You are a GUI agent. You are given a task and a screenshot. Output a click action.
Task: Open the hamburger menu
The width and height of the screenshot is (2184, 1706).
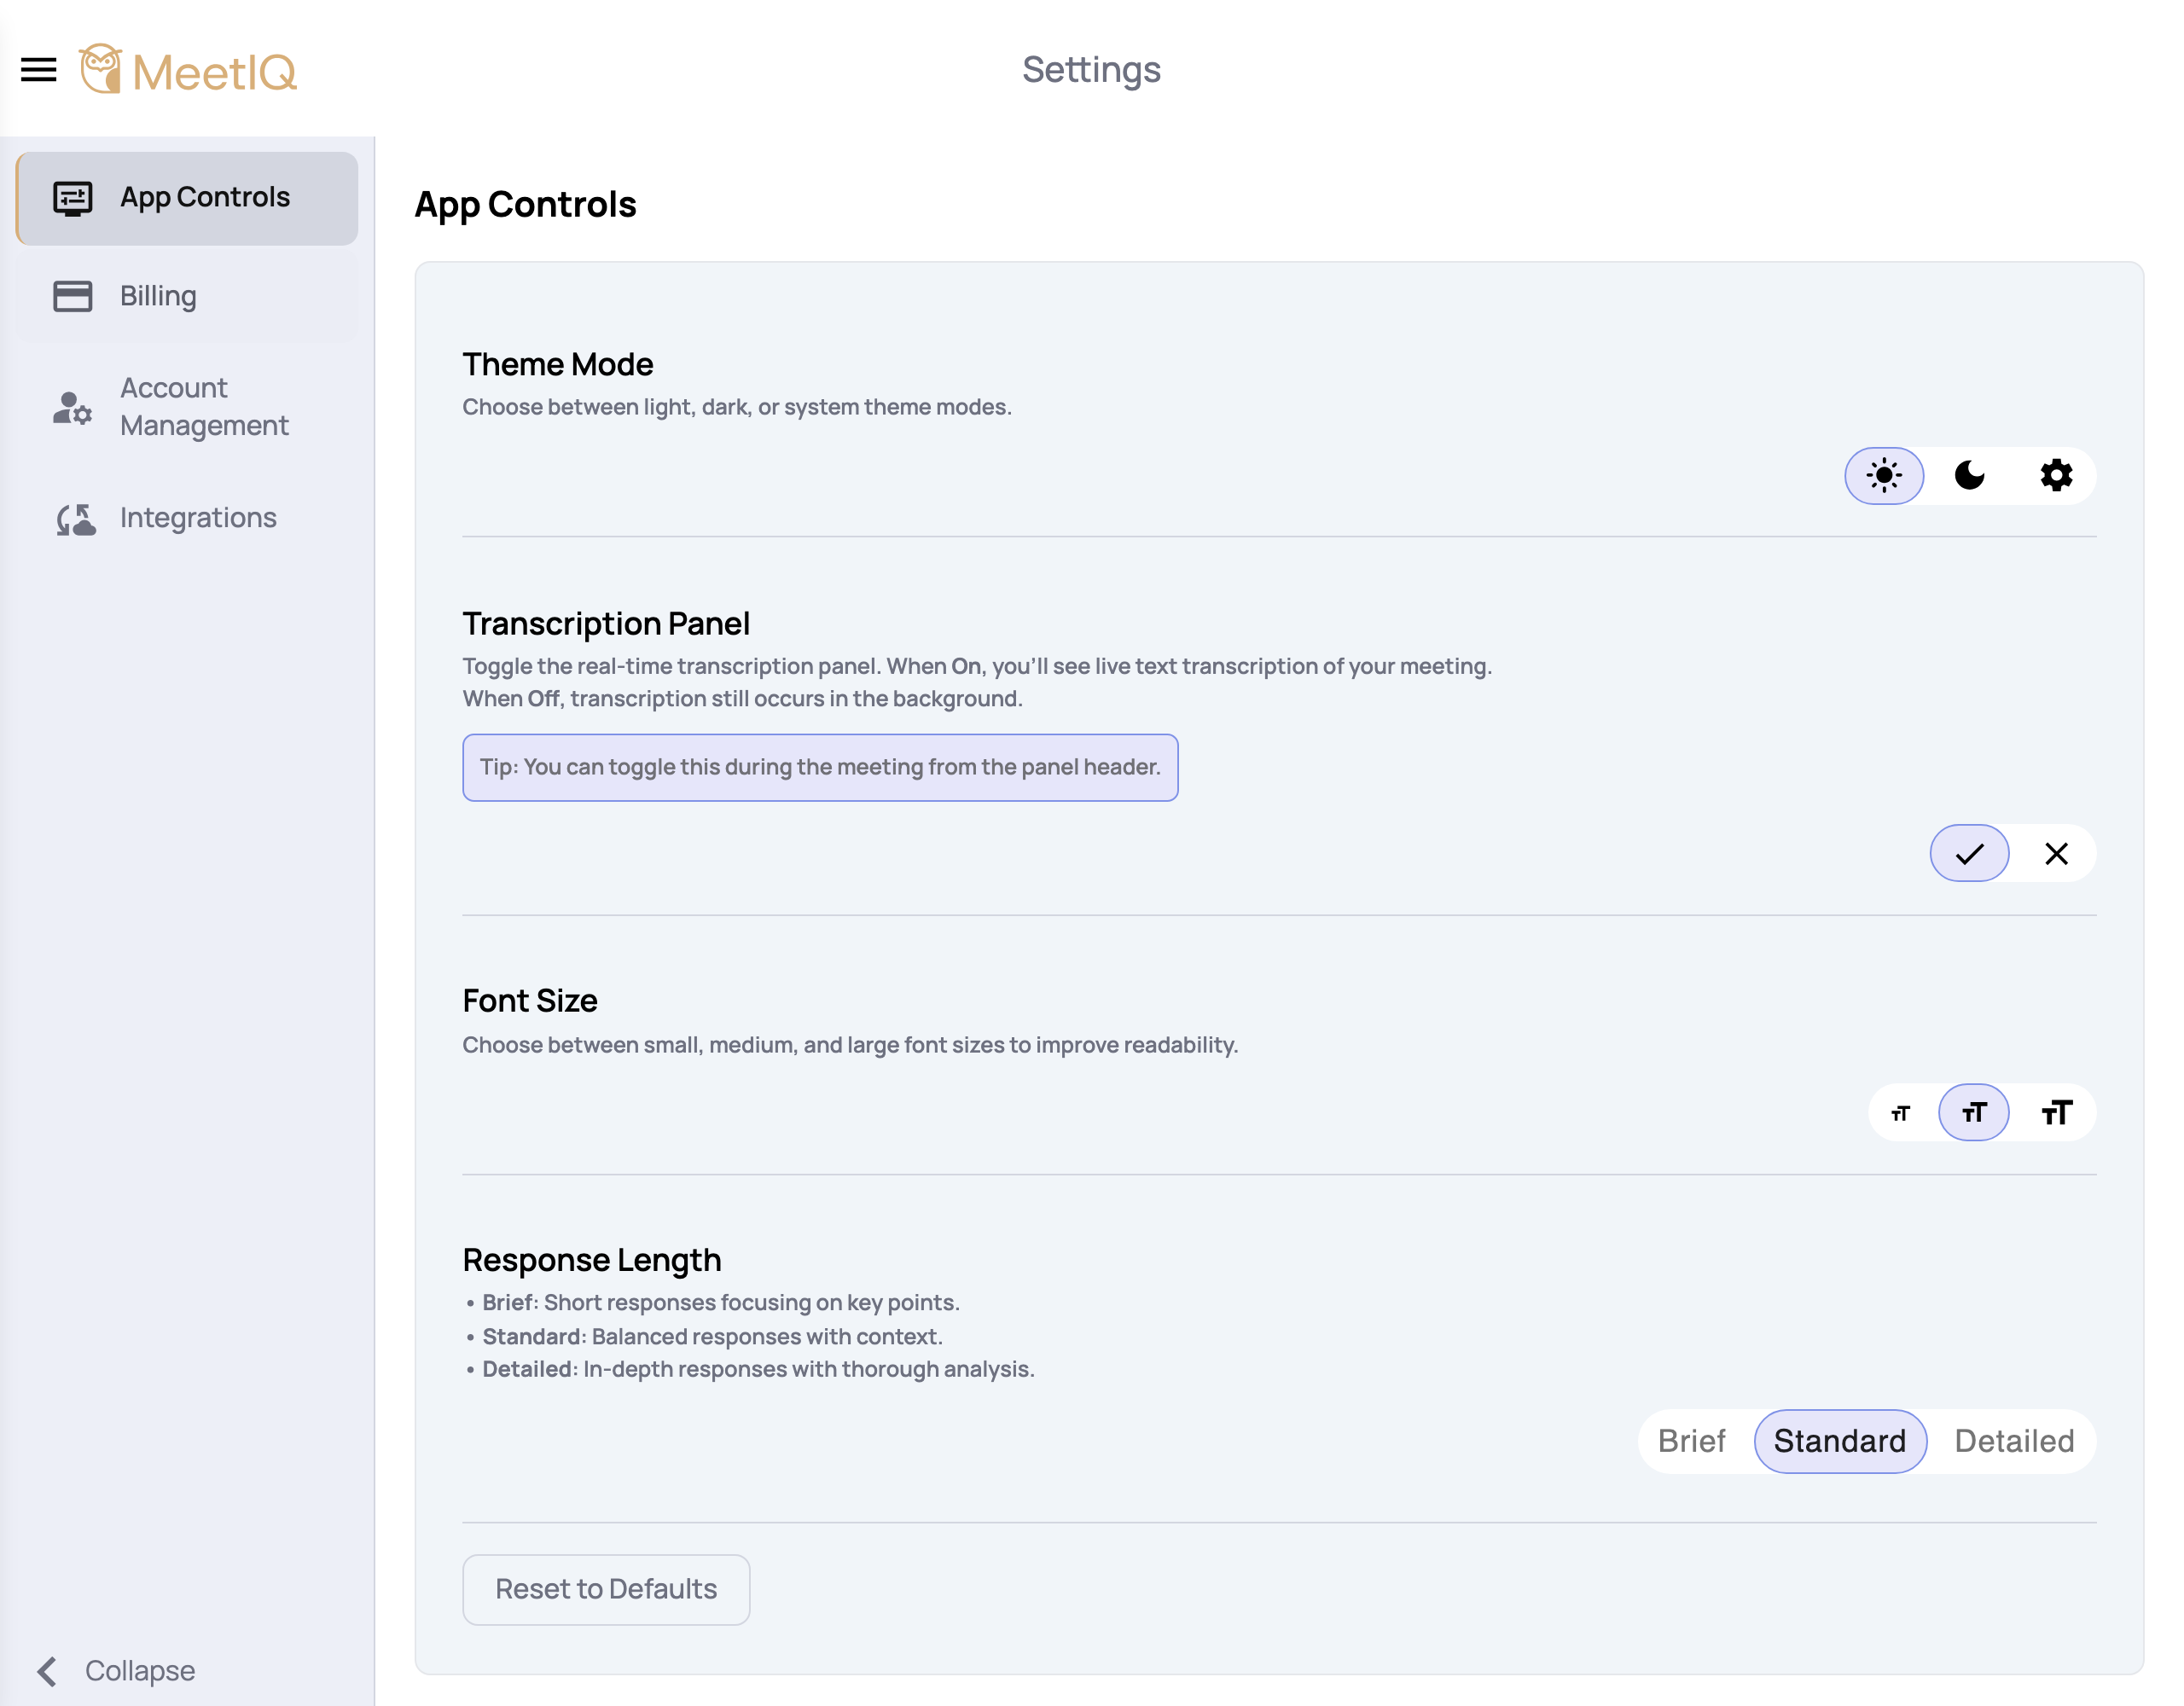tap(38, 70)
